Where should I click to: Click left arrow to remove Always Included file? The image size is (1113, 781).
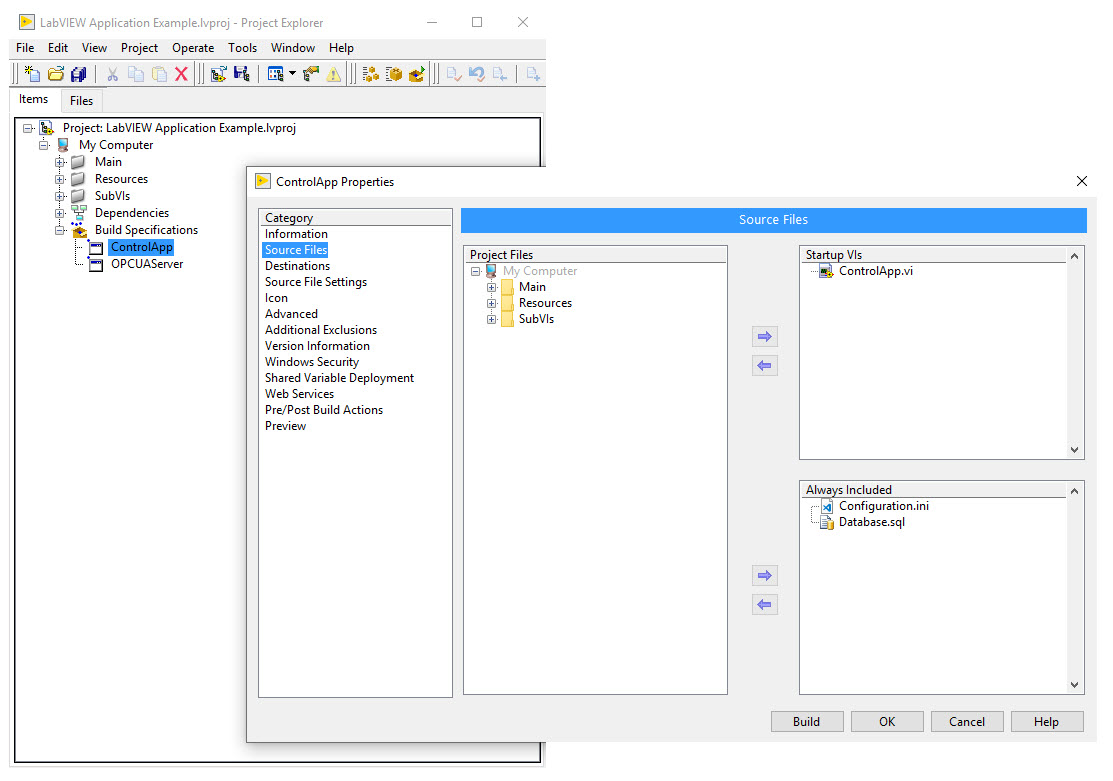[x=764, y=605]
